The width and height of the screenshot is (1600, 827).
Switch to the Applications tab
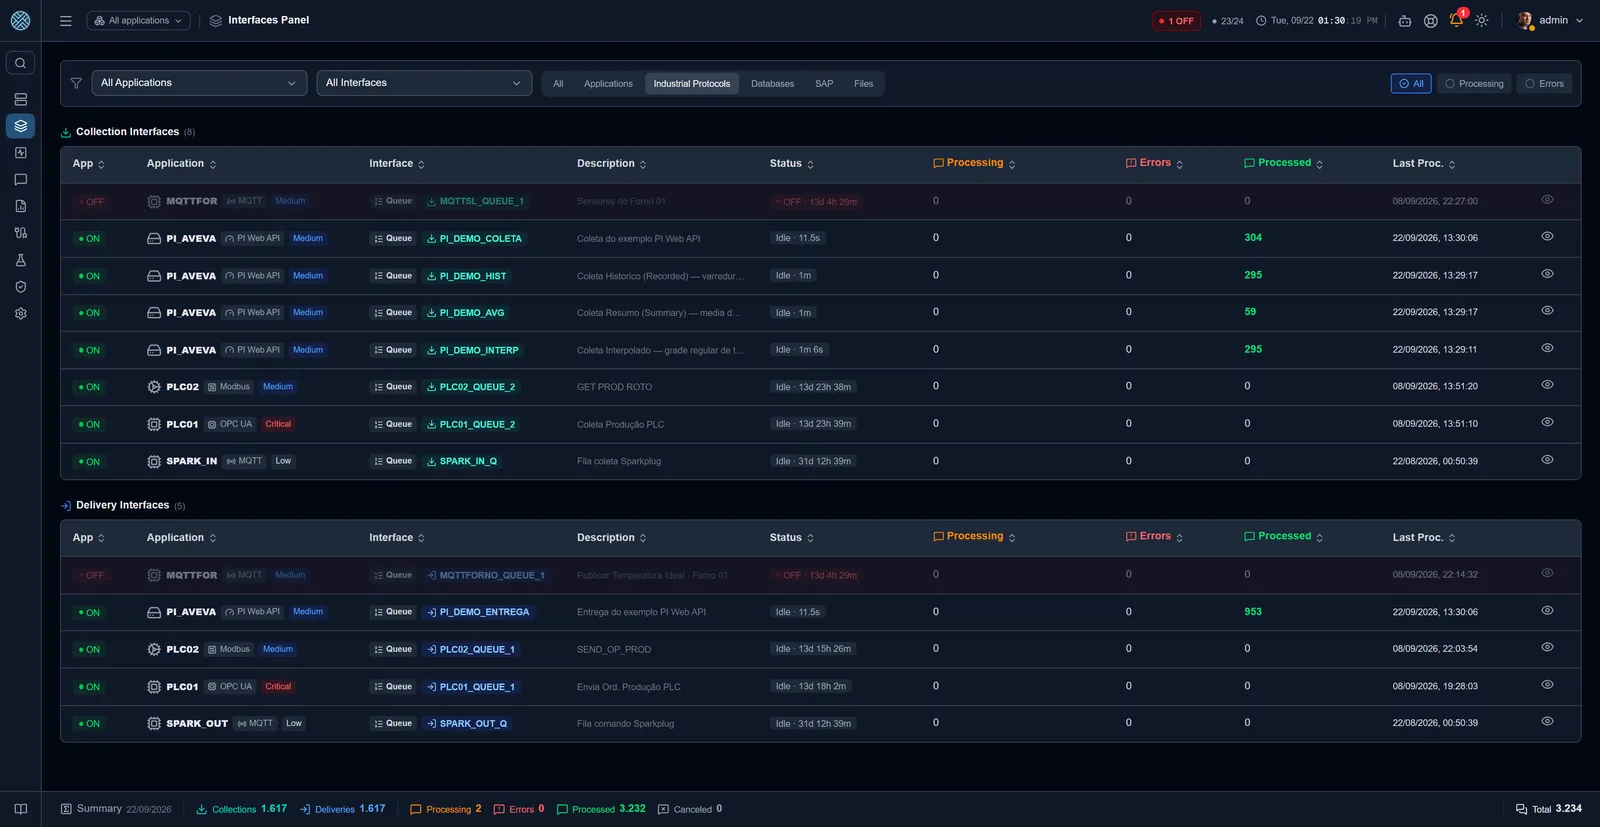click(x=608, y=84)
